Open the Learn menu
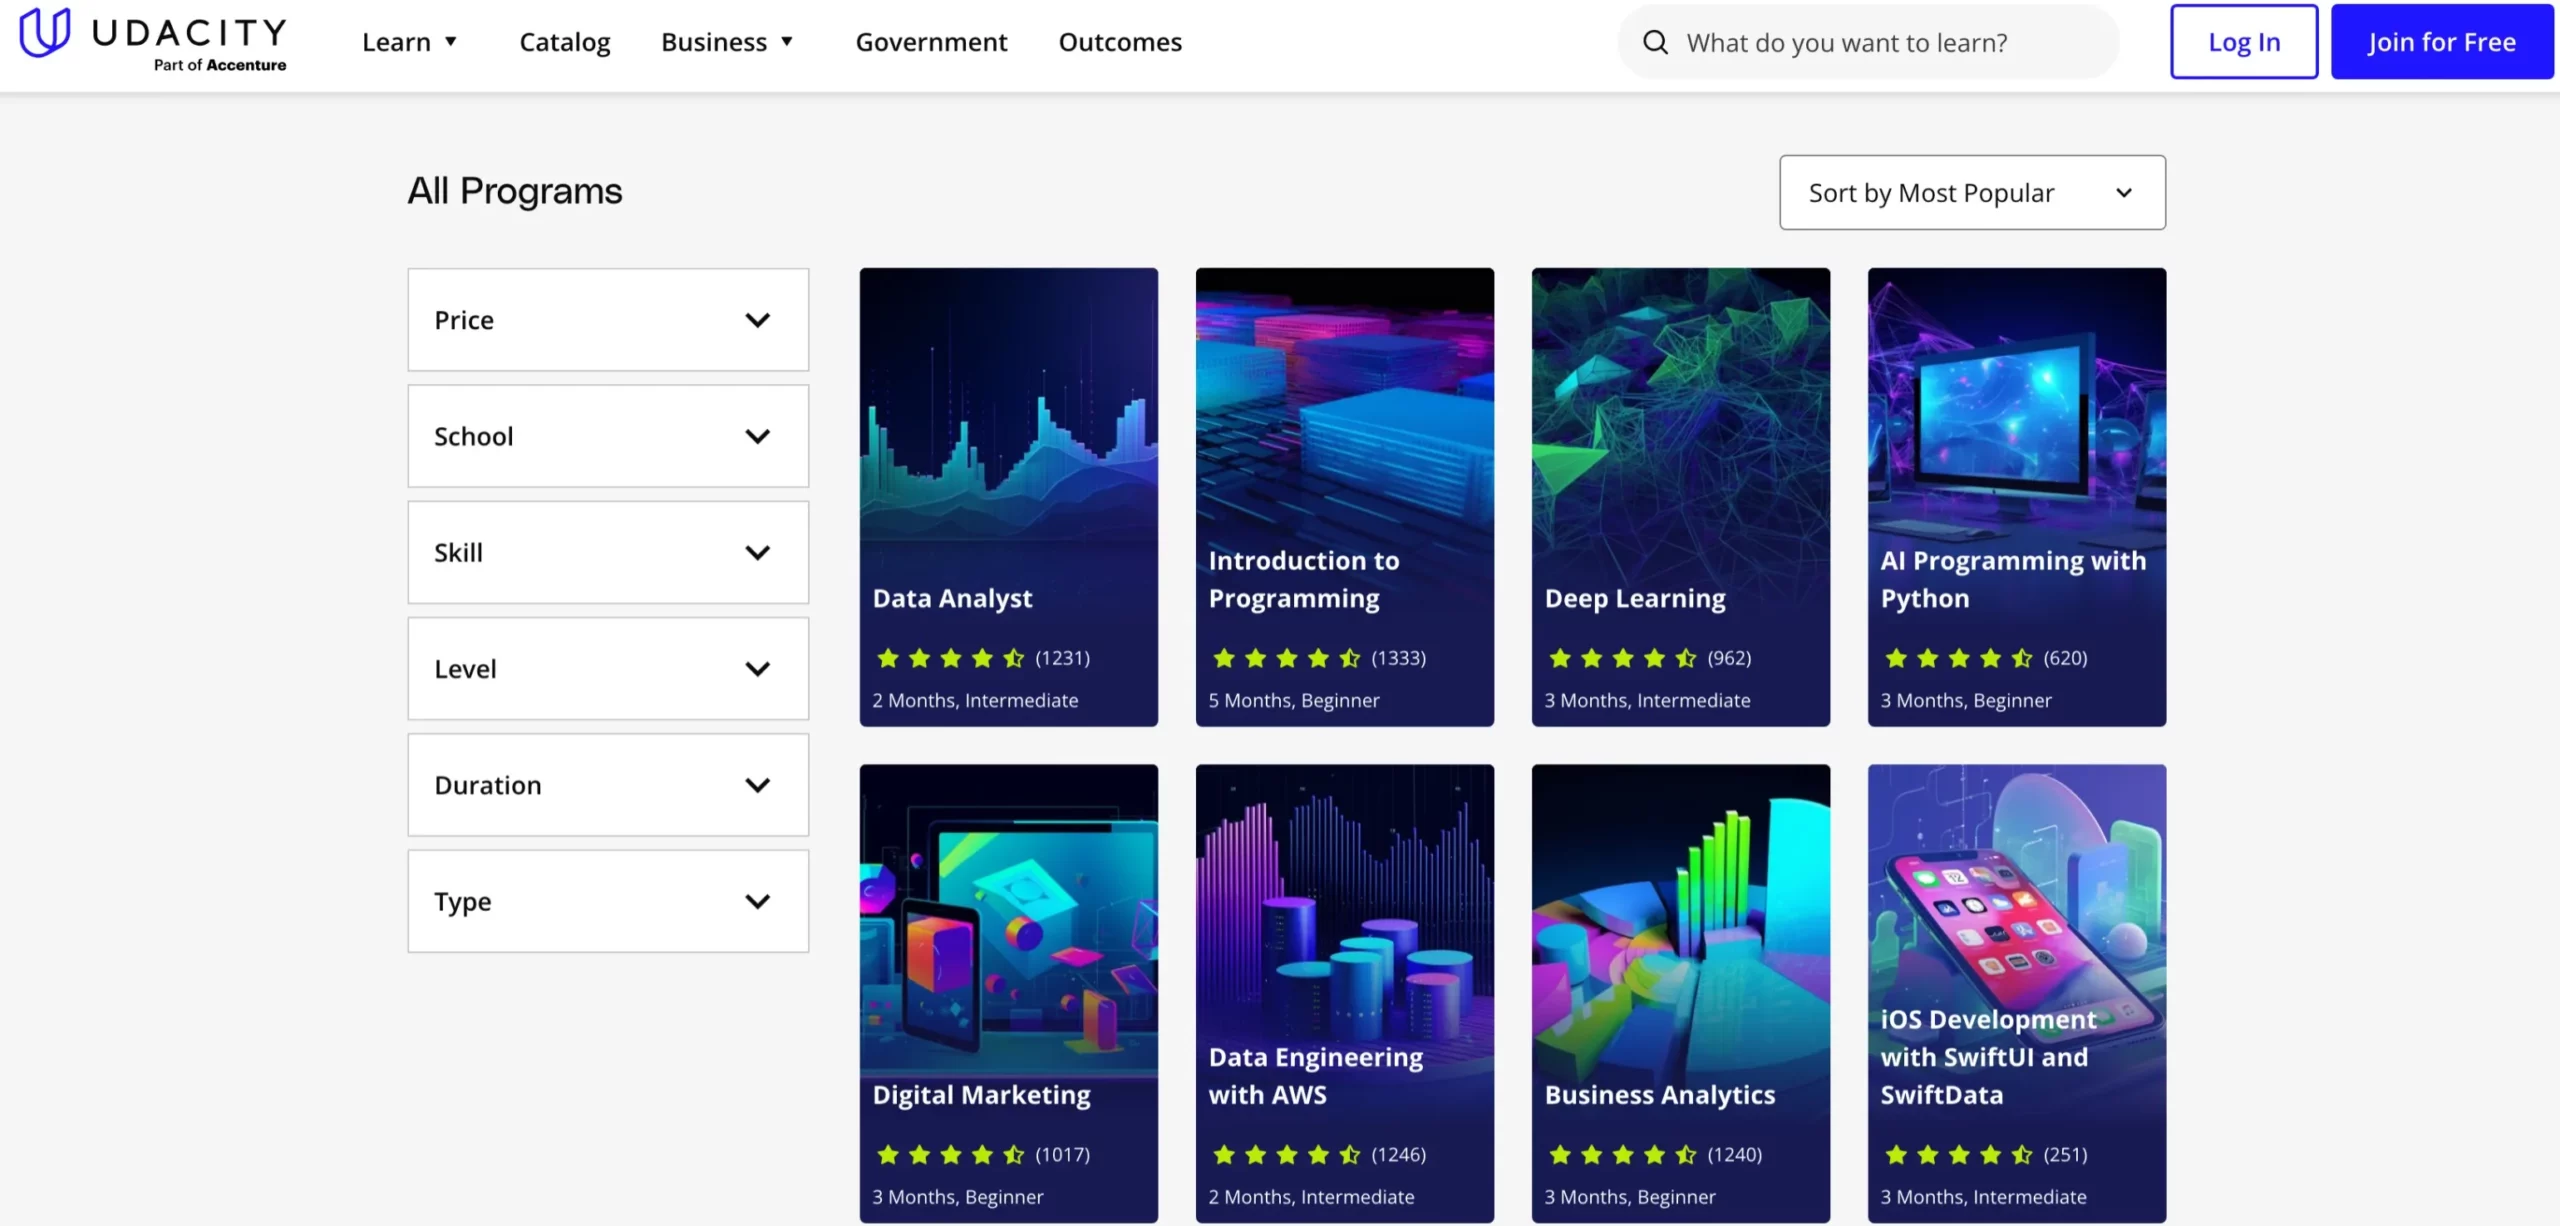The image size is (2560, 1226). 410,42
